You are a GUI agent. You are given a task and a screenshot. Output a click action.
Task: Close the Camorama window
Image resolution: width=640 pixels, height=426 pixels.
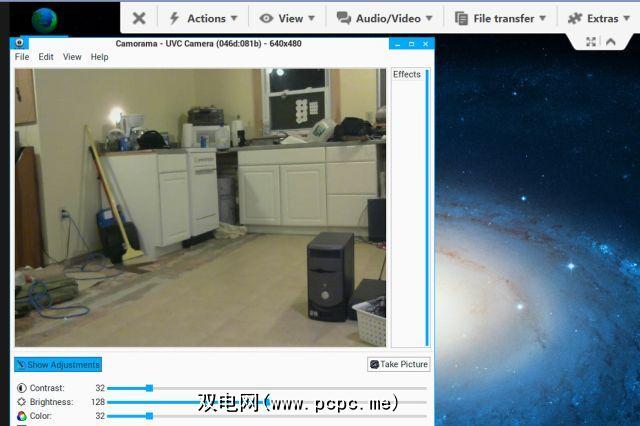(x=425, y=44)
